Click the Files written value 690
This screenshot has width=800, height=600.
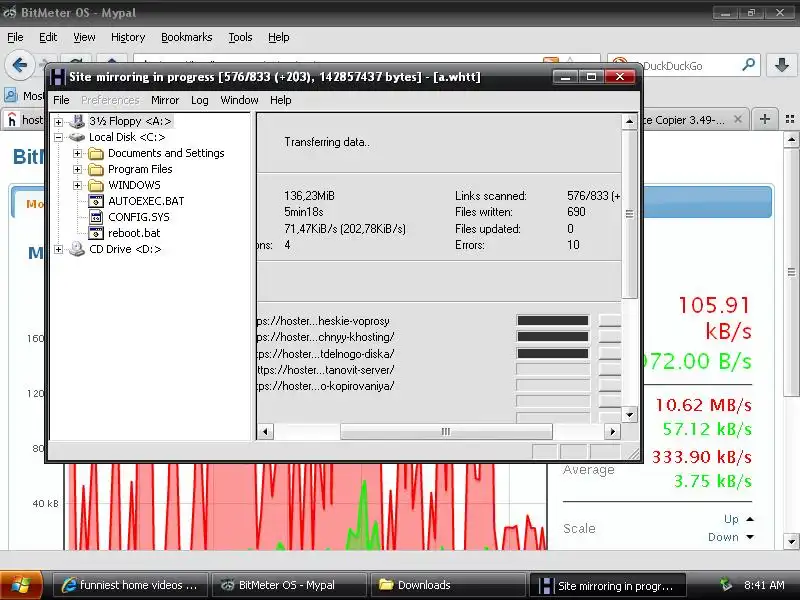click(576, 212)
